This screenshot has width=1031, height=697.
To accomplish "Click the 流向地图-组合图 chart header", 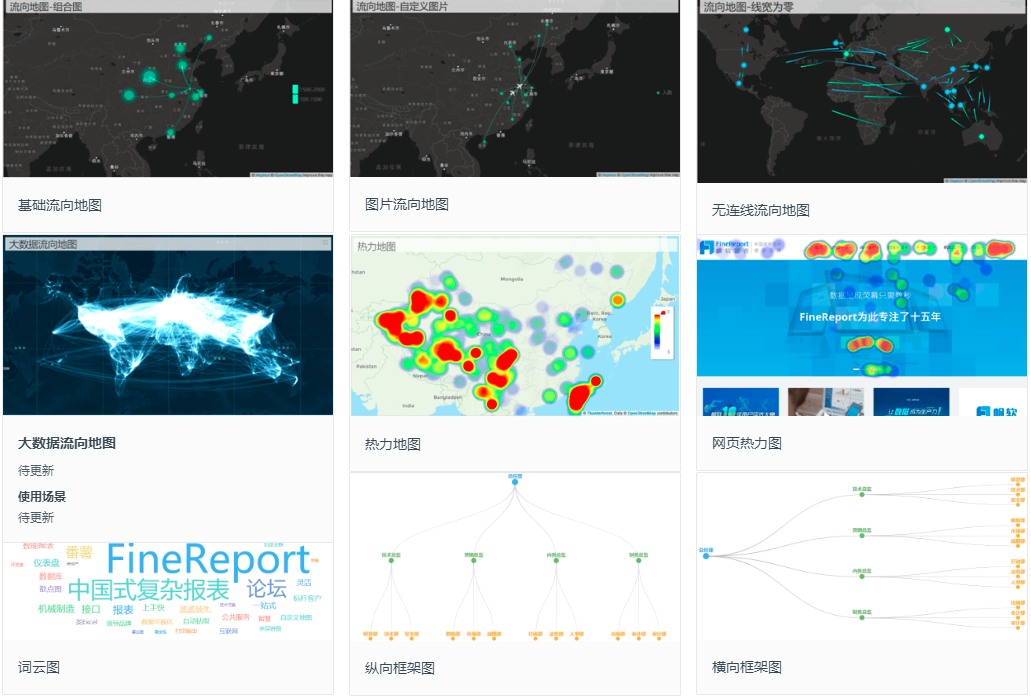I will point(168,7).
